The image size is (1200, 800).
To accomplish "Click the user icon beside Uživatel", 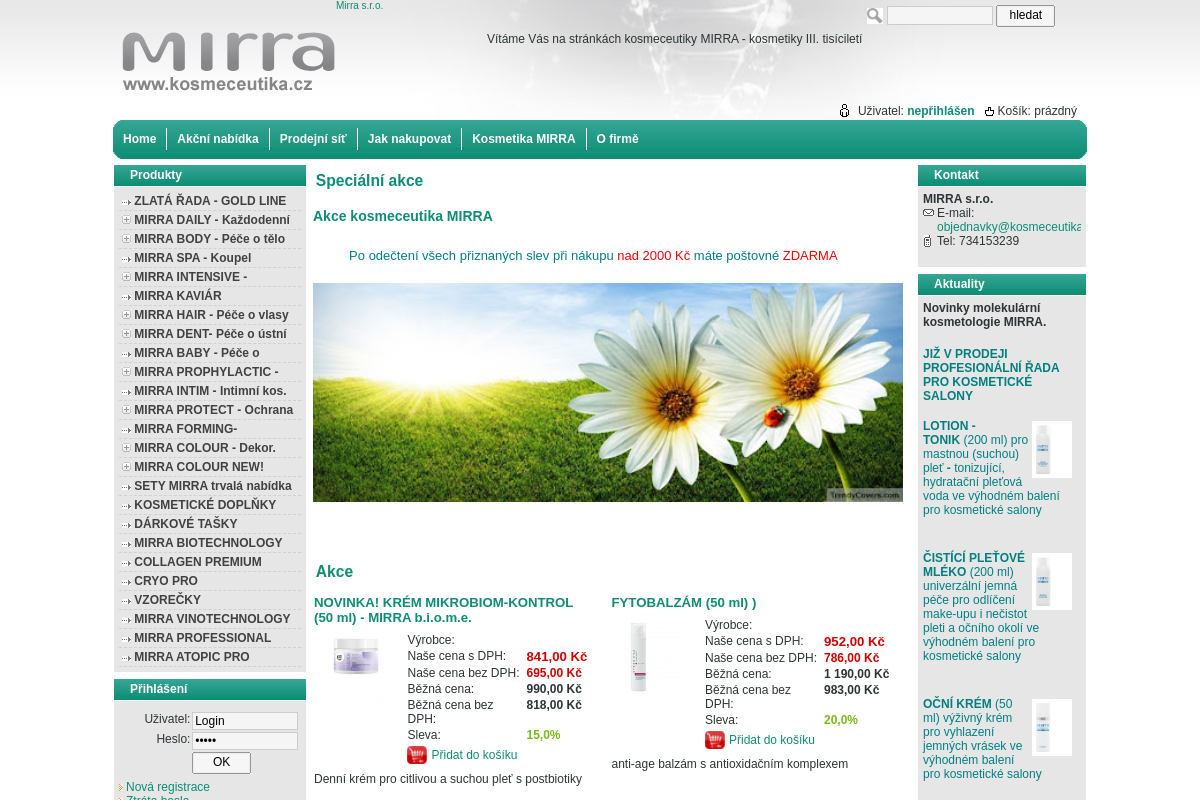I will pos(844,111).
